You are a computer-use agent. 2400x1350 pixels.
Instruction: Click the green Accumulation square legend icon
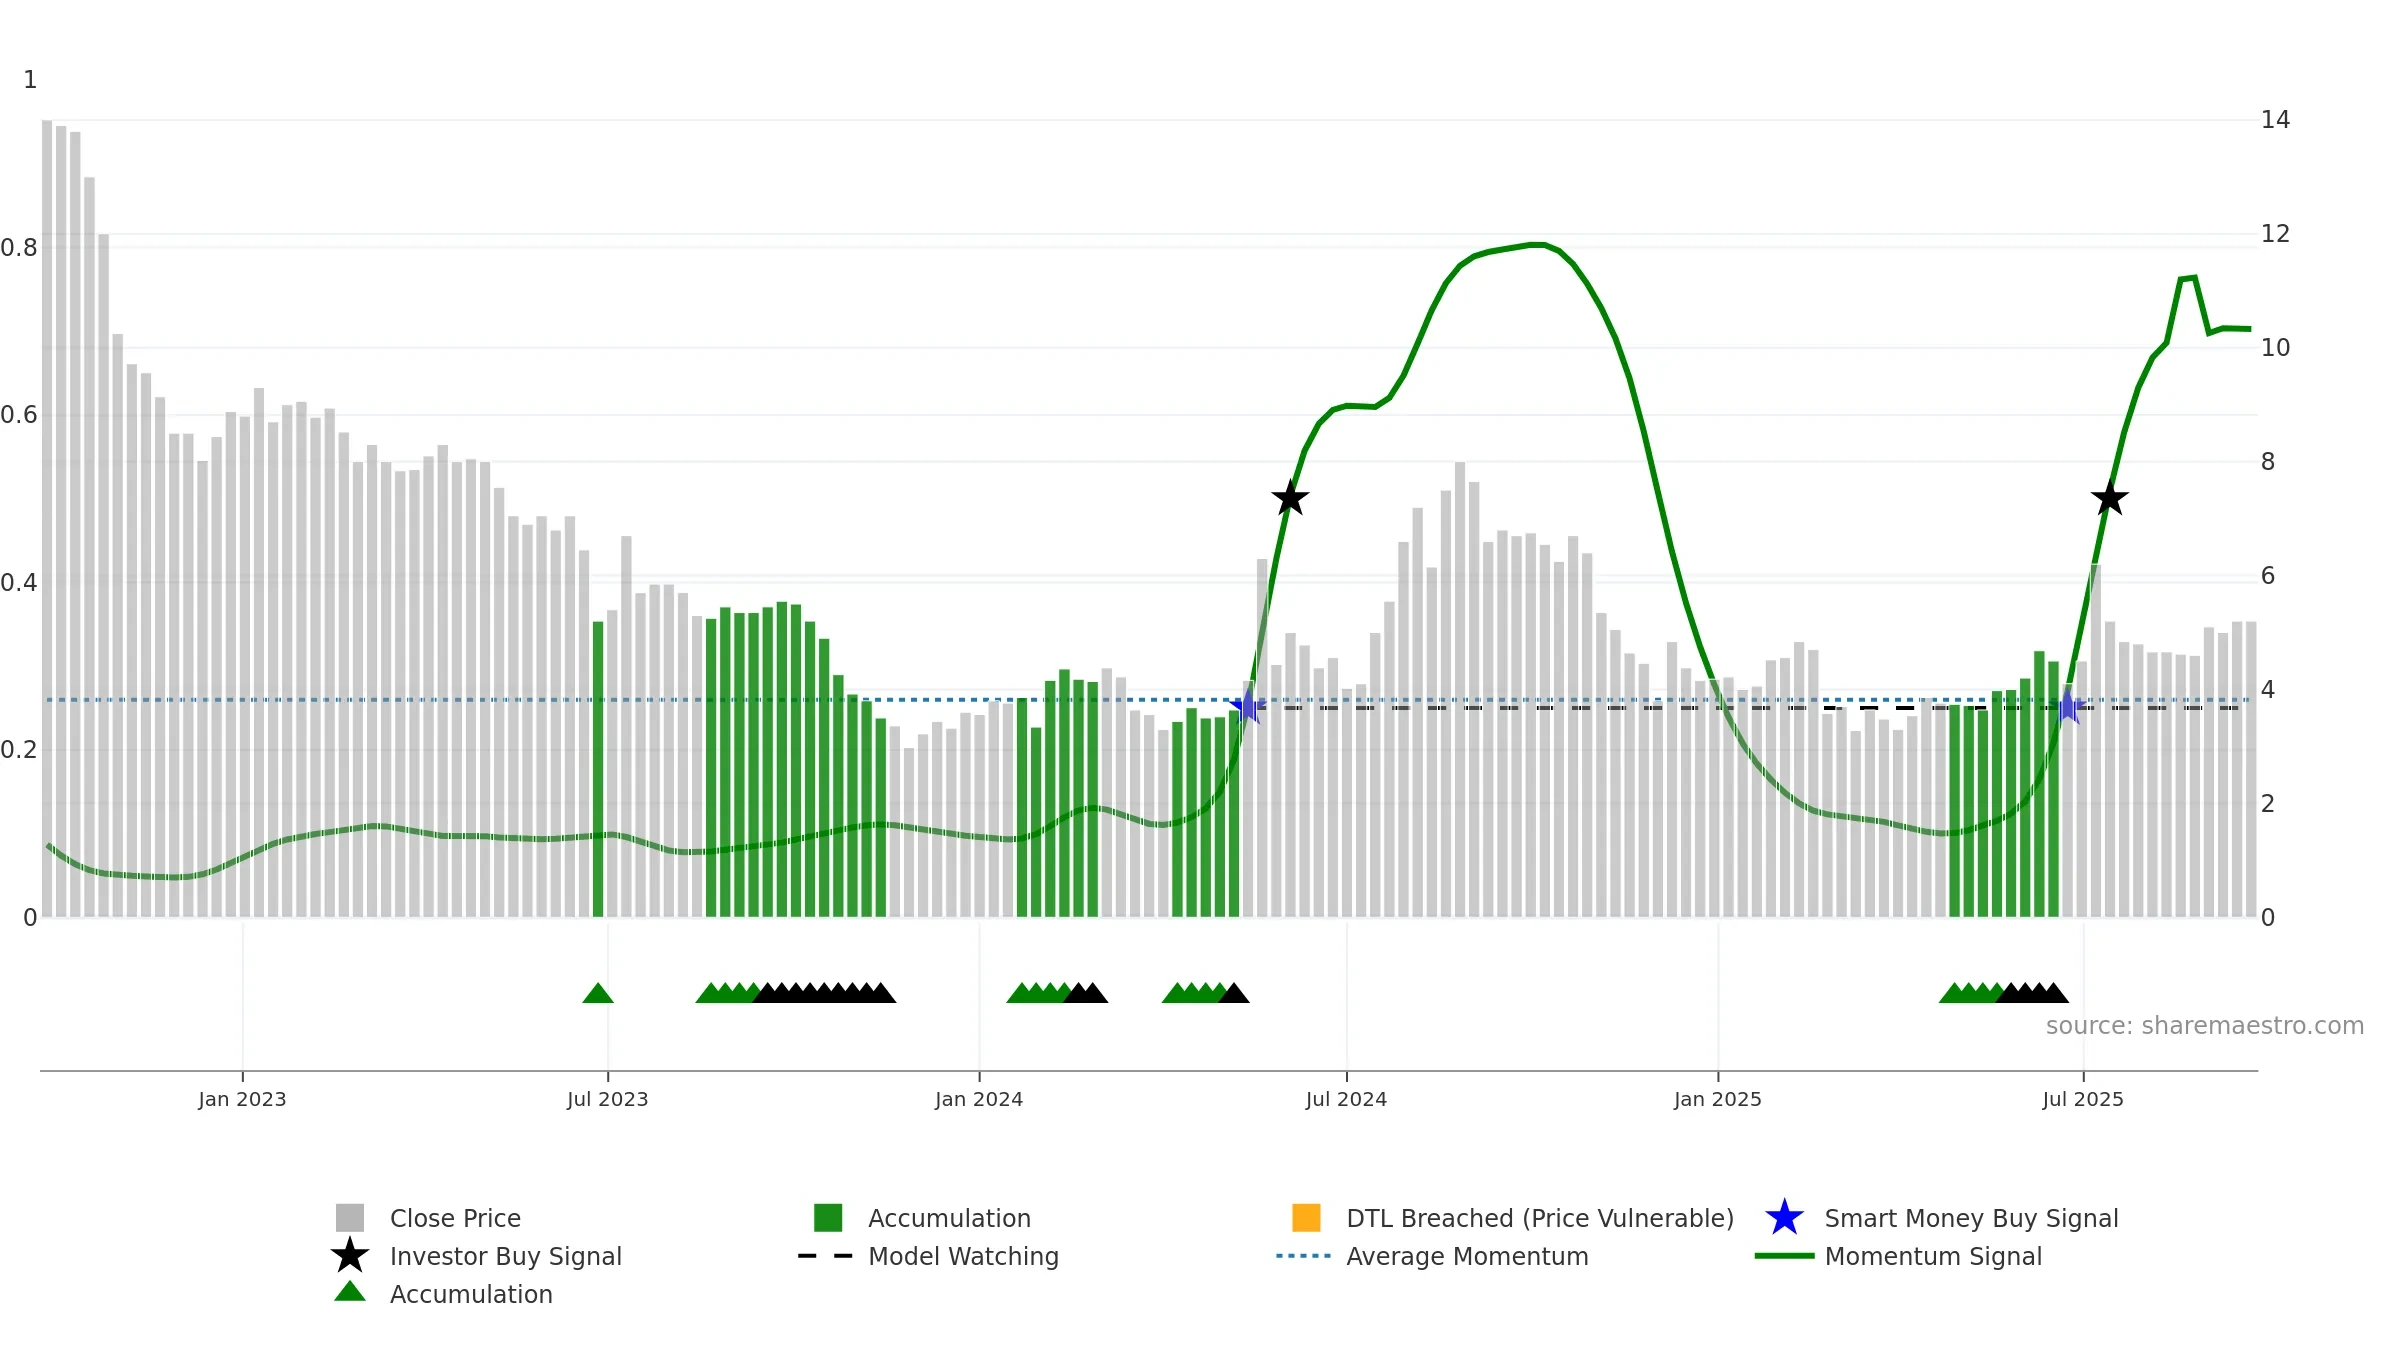[828, 1218]
